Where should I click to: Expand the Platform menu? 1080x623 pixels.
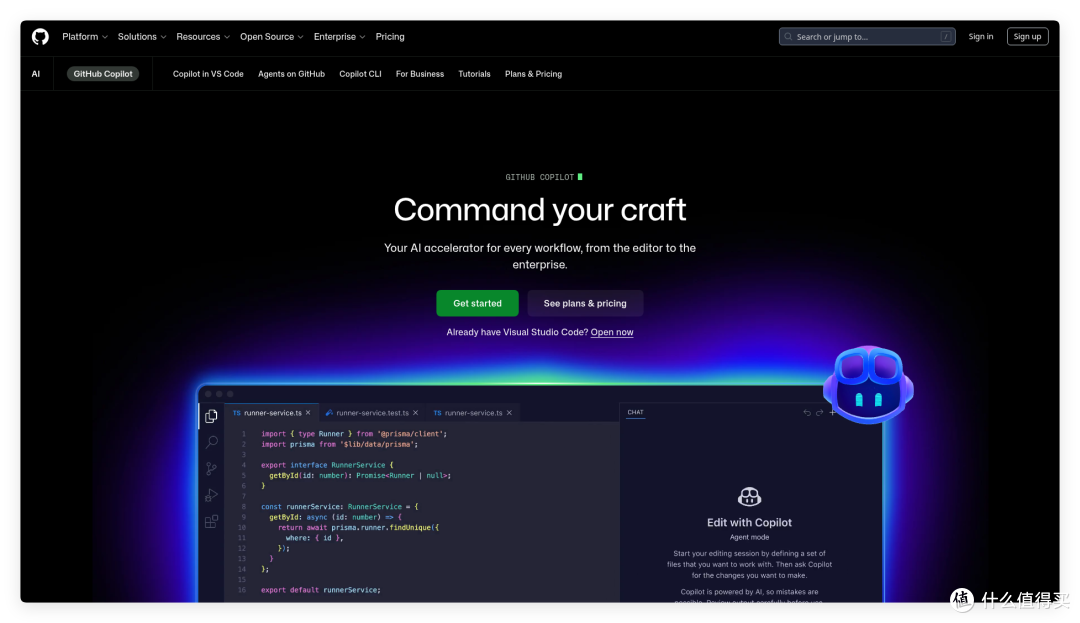click(x=85, y=36)
